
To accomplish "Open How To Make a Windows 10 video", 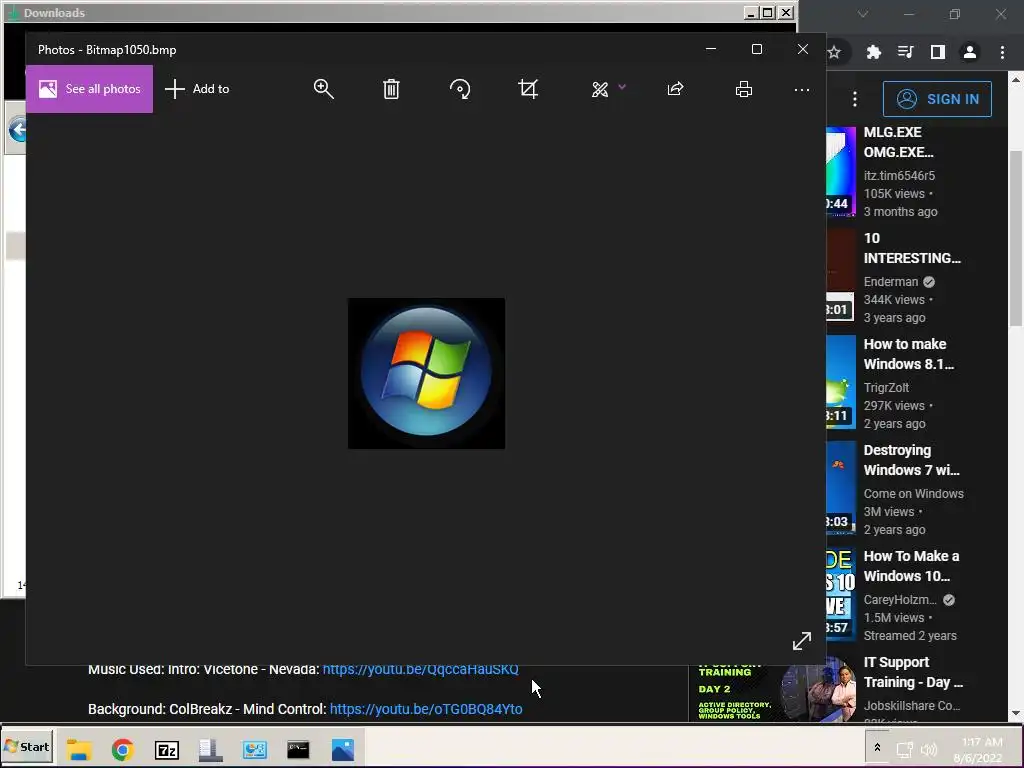I will [911, 566].
